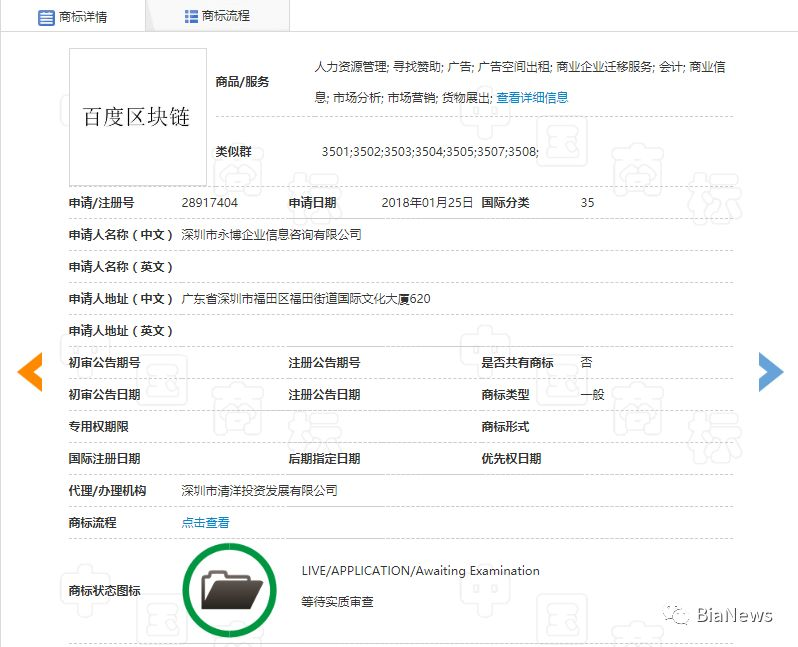
Task: Select status text LIVE/APPLICATION/Awaiting Examination
Action: click(420, 571)
